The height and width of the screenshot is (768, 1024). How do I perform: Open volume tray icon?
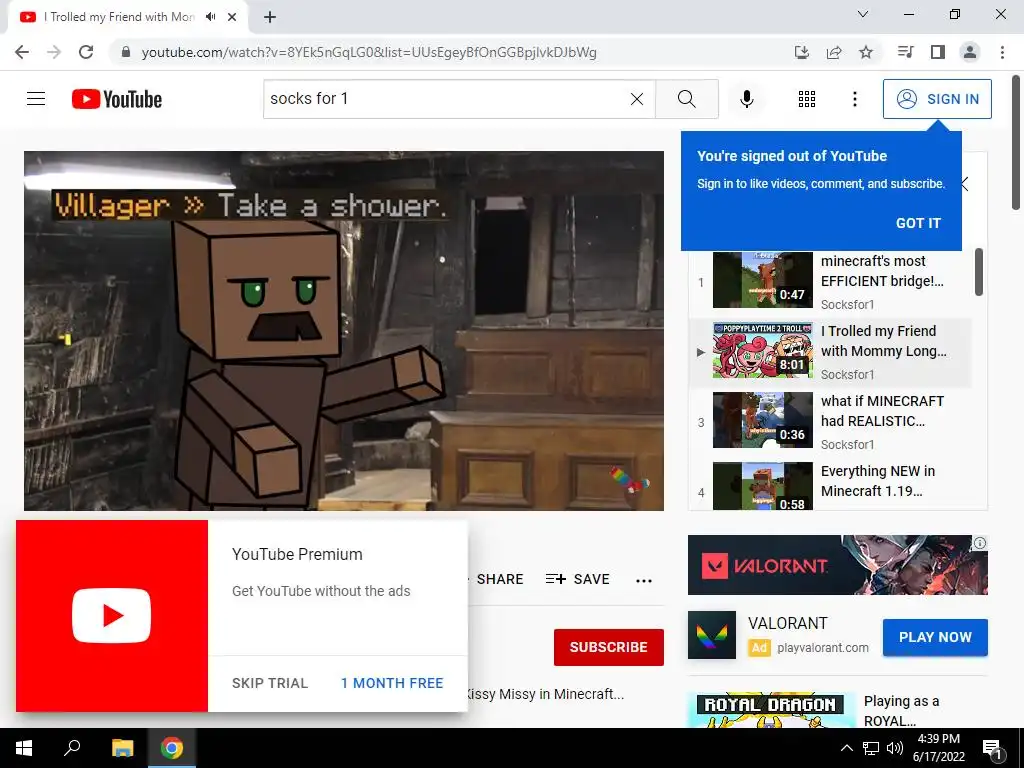[x=895, y=748]
